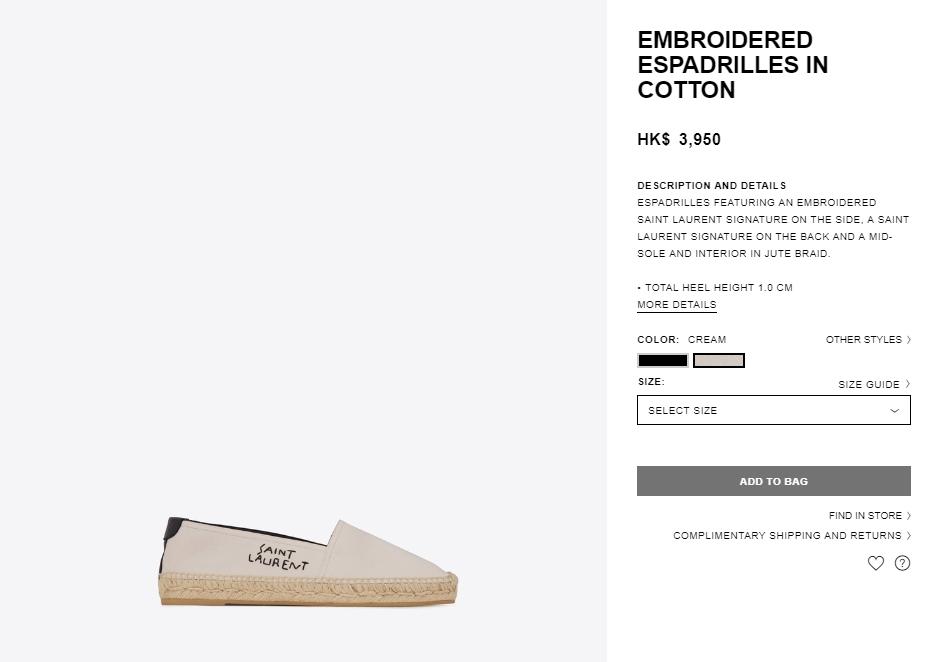Choose the black color swatch
This screenshot has height=662, width=925.
pyautogui.click(x=662, y=361)
